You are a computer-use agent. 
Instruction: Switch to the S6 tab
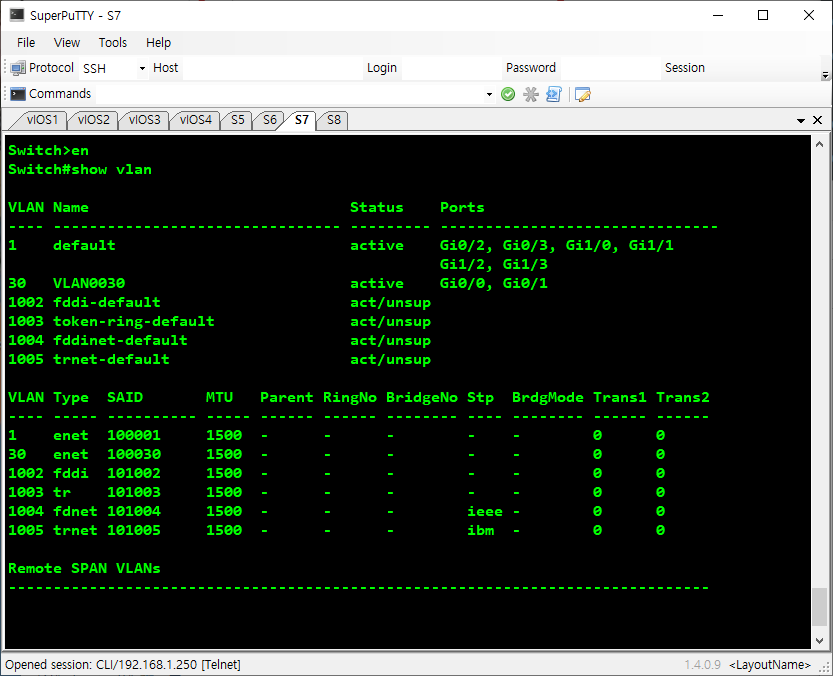click(x=269, y=120)
